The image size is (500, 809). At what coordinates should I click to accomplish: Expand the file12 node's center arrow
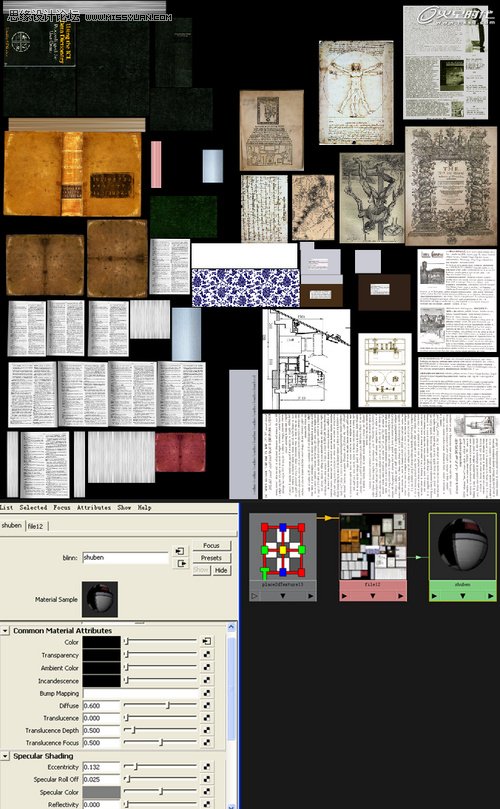pyautogui.click(x=373, y=596)
